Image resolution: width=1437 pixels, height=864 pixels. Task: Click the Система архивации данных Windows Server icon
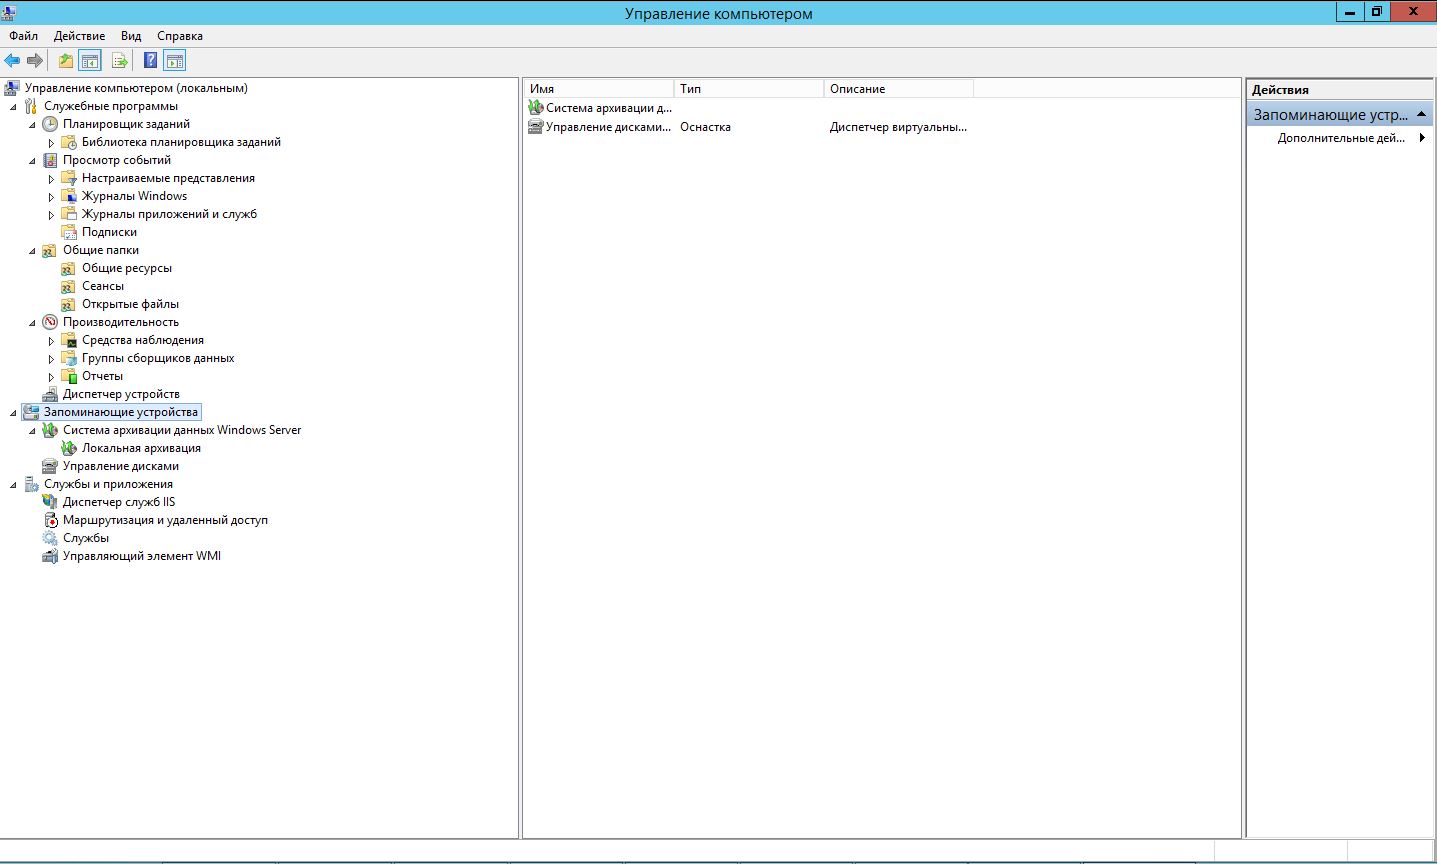tap(50, 430)
